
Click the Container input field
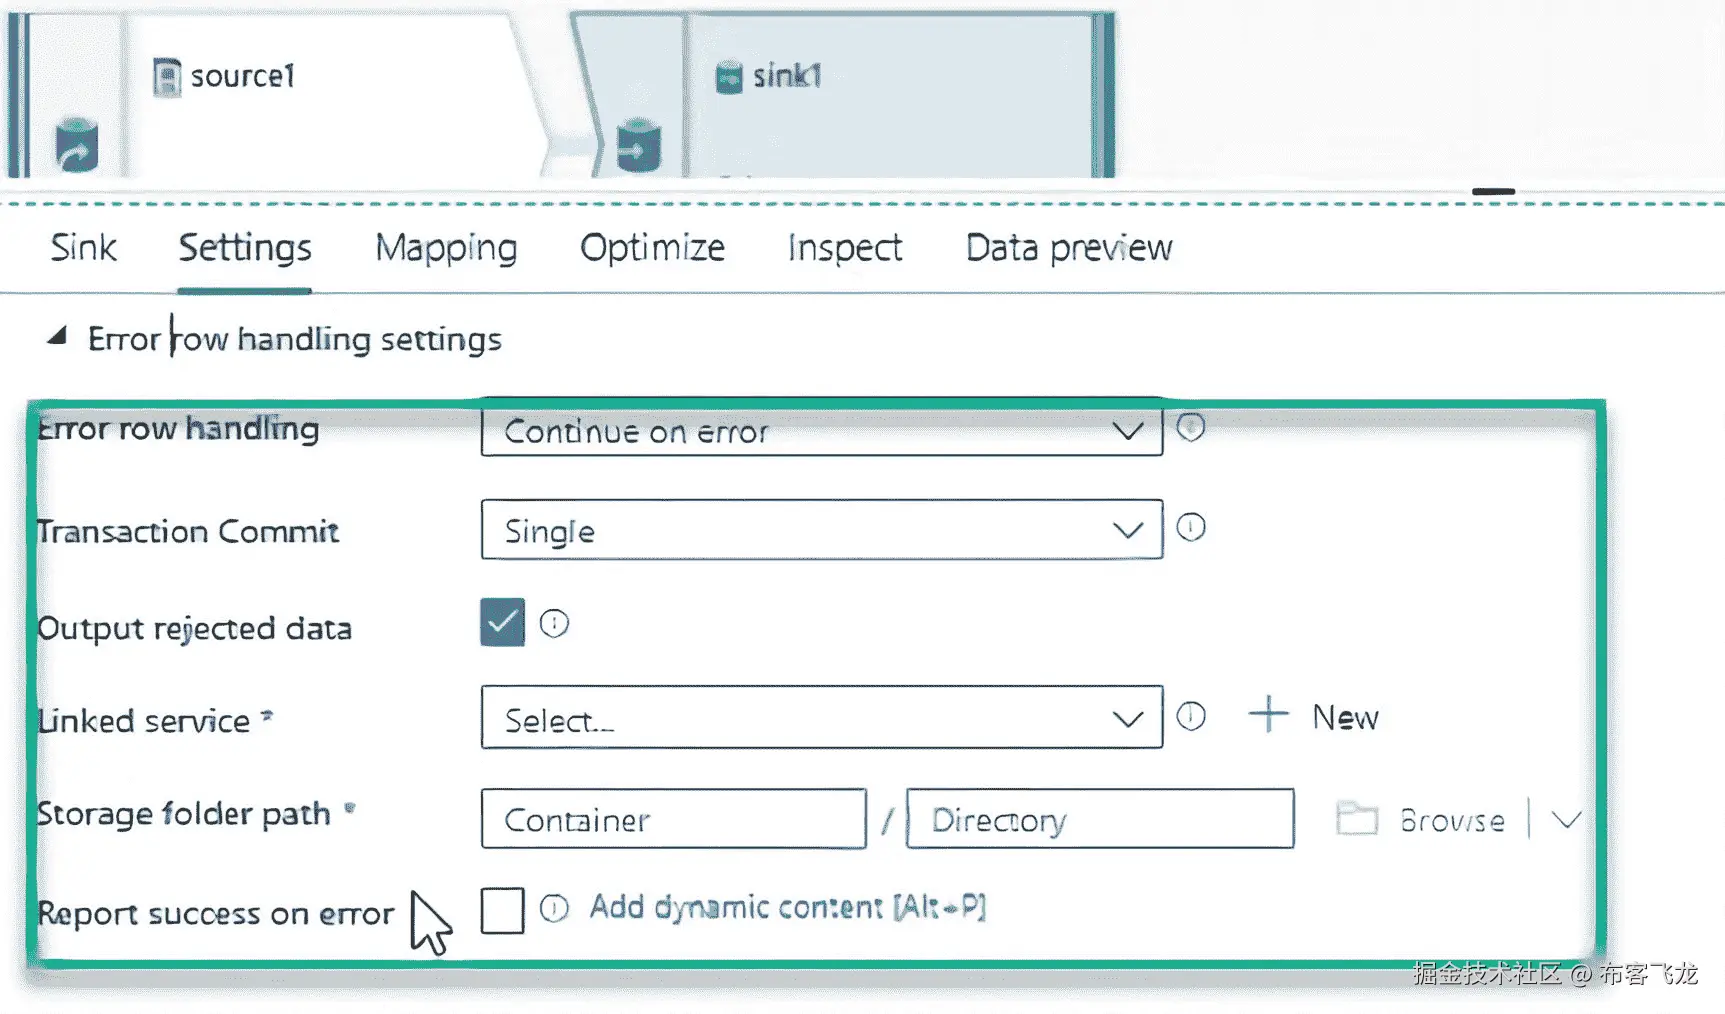click(673, 819)
